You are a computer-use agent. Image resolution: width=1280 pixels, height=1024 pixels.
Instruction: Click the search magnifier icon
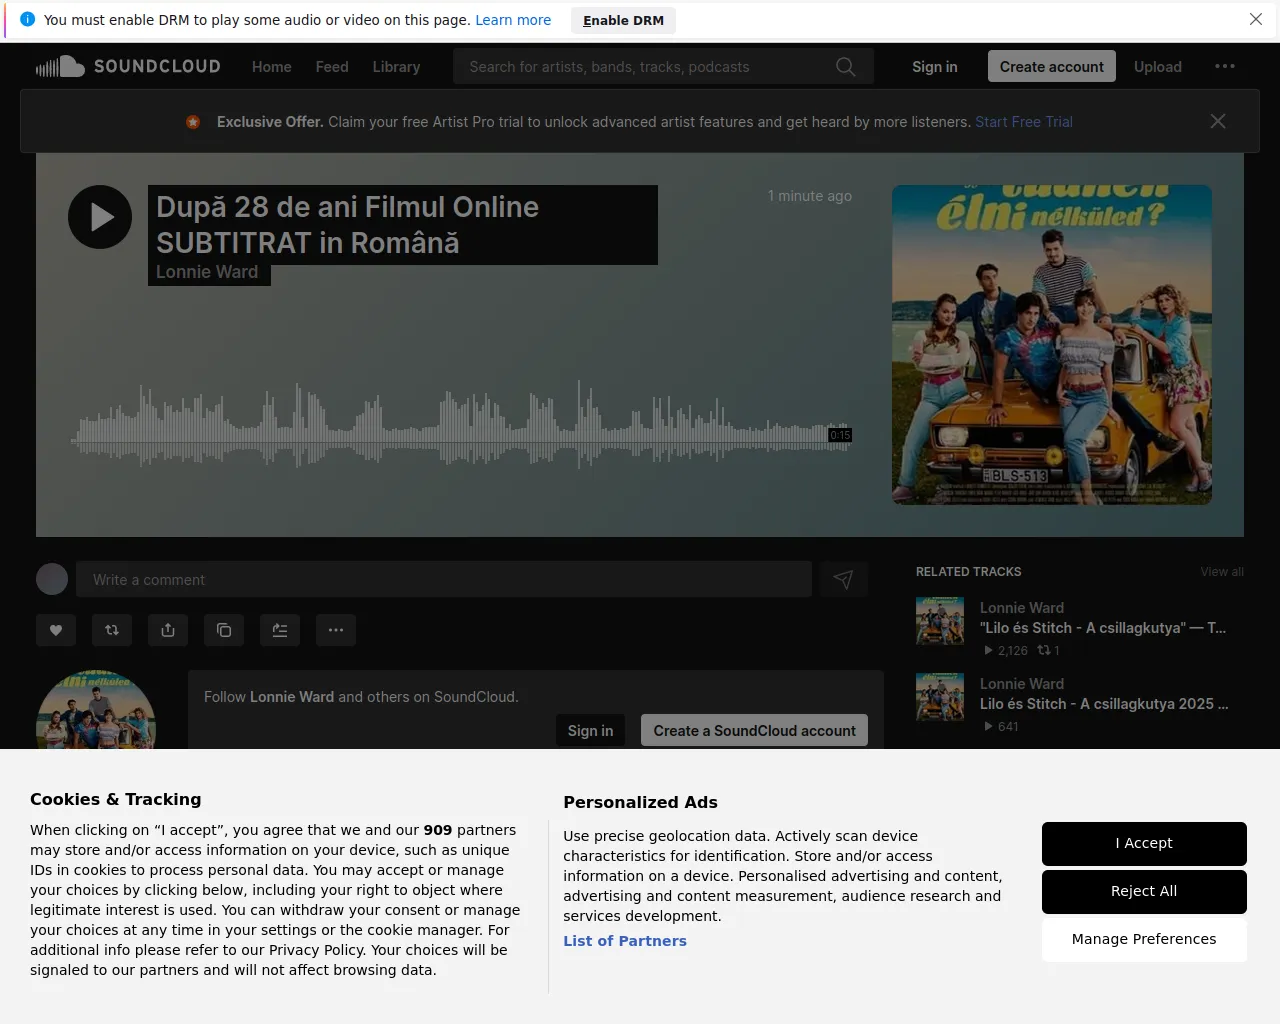tap(846, 67)
